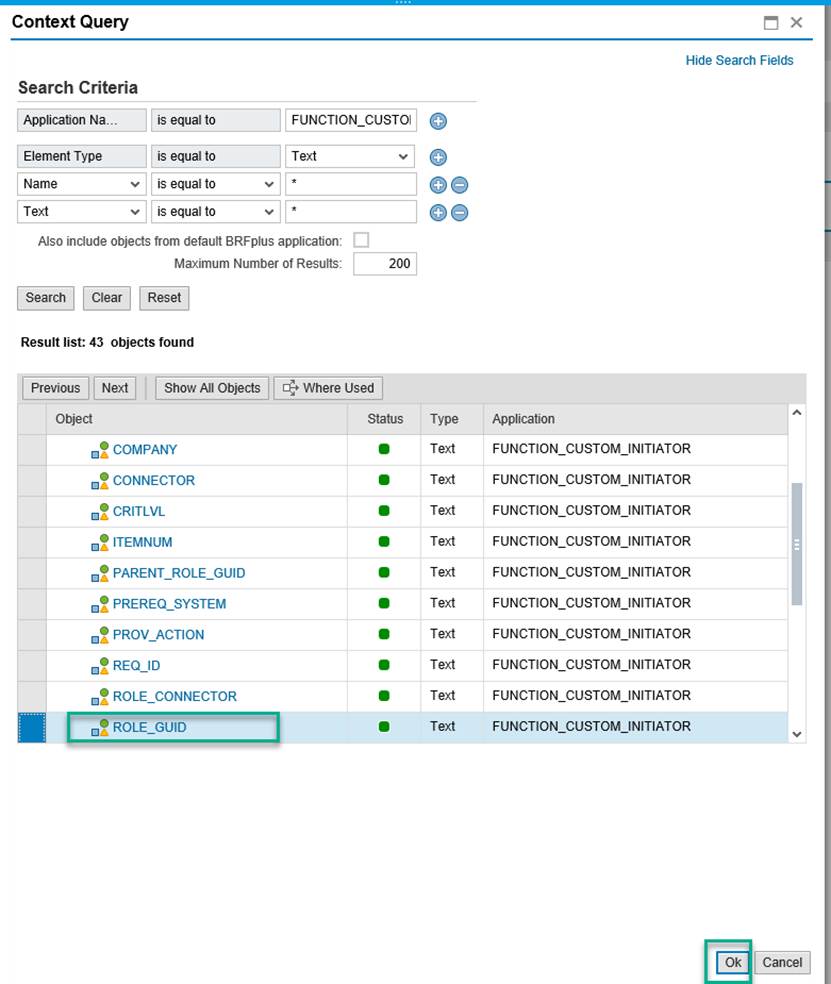
Task: Enable include objects from default BRFplus application
Action: click(359, 240)
